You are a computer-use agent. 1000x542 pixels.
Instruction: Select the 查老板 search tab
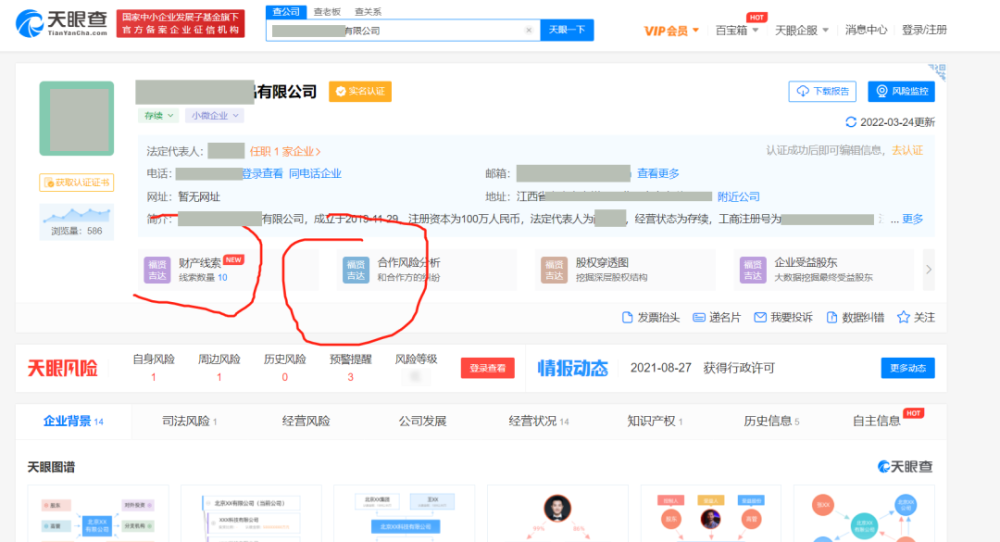327,11
